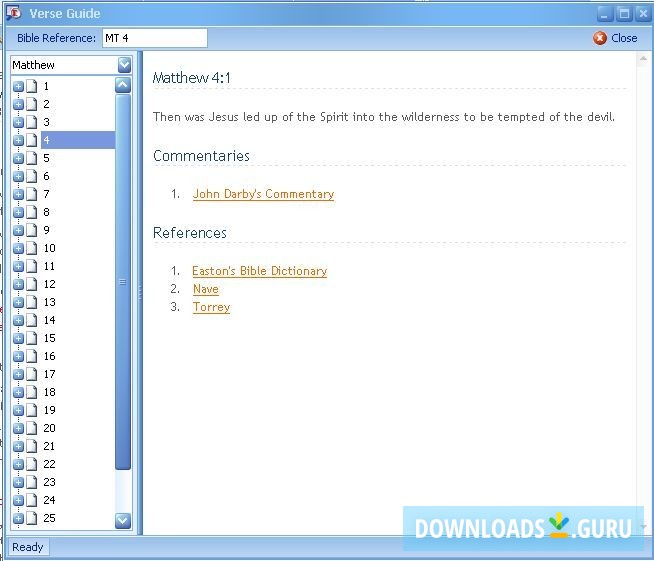Click the 'Commentaries' heading
Viewport: 654px width, 561px height.
click(x=201, y=156)
